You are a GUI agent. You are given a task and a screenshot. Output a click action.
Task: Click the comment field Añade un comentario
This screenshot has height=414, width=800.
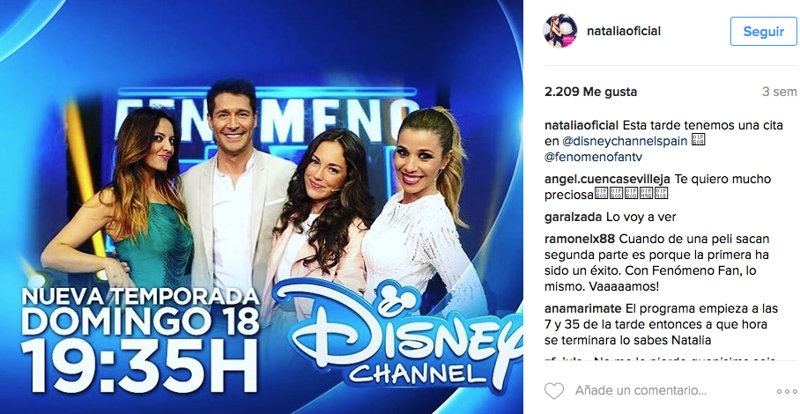click(640, 391)
